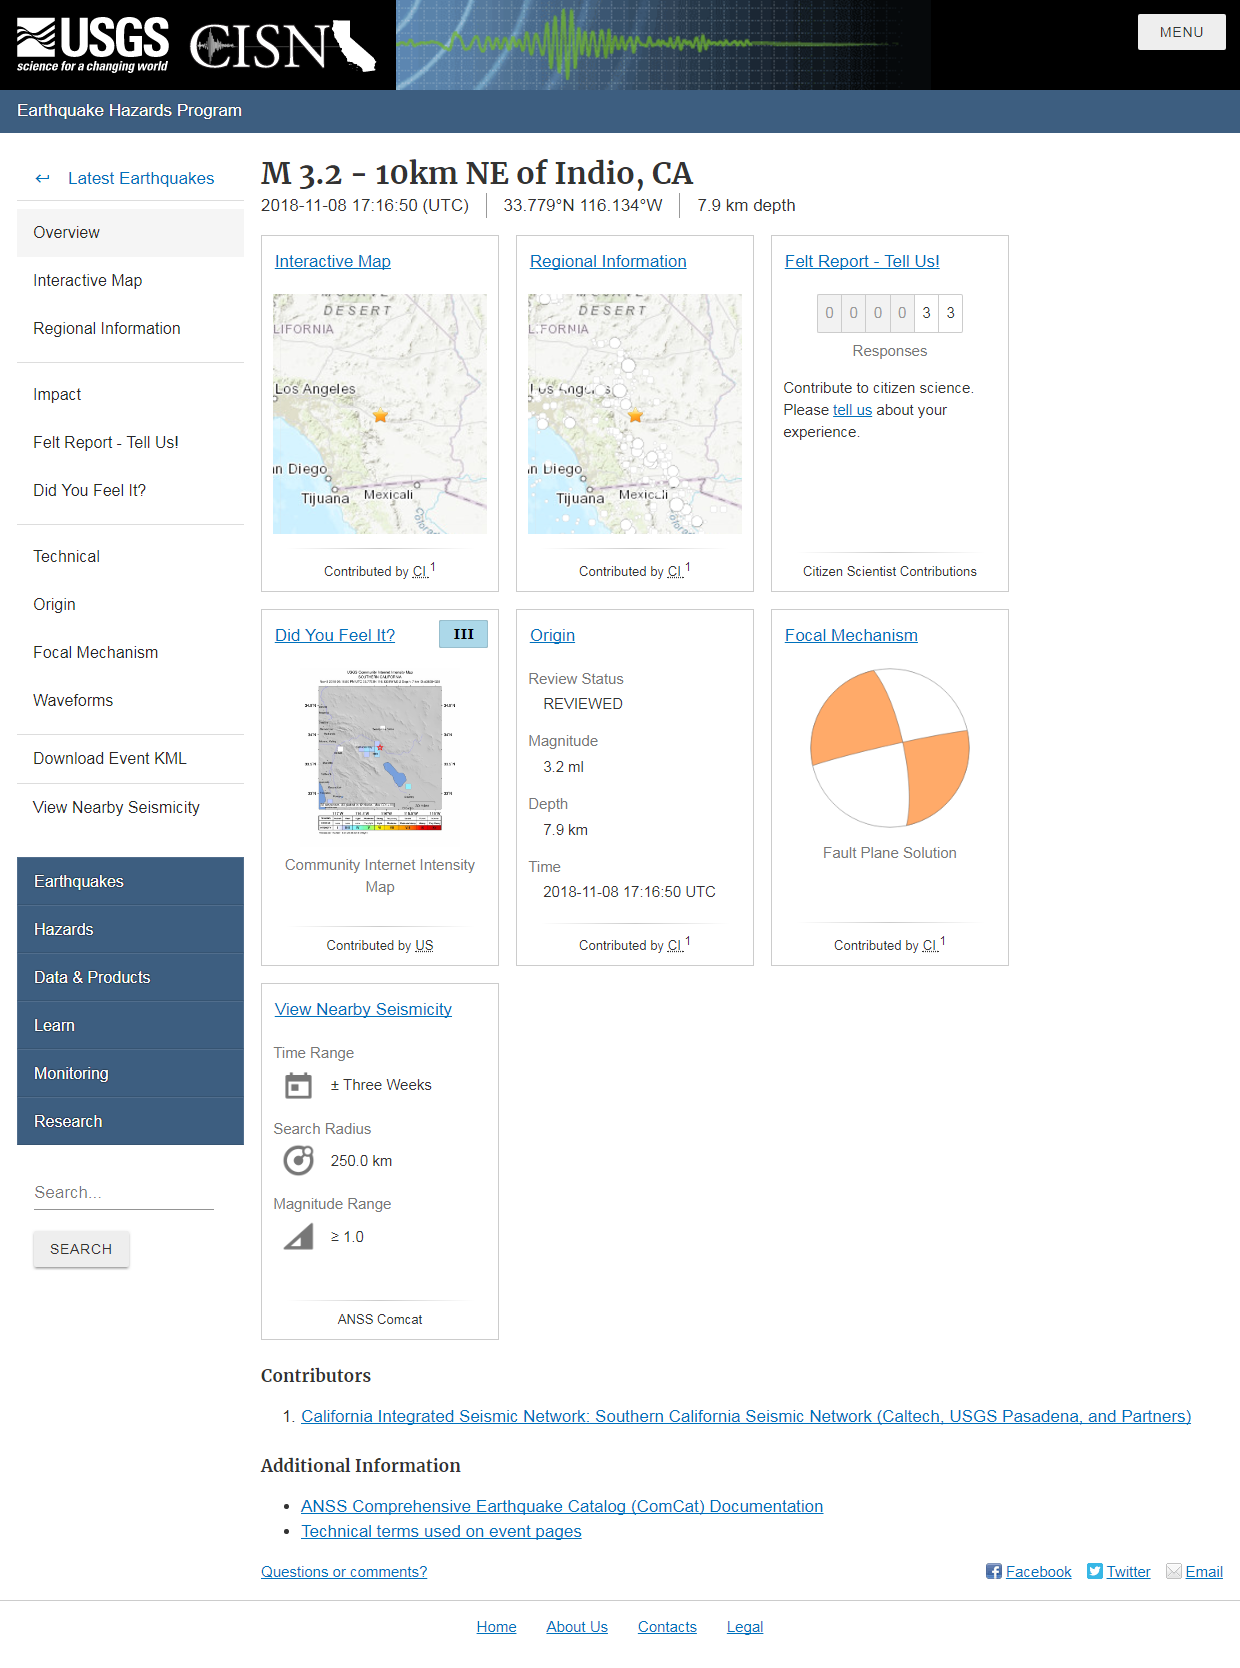The image size is (1240, 1668).
Task: Open the Earthquakes navigation item
Action: click(x=130, y=881)
